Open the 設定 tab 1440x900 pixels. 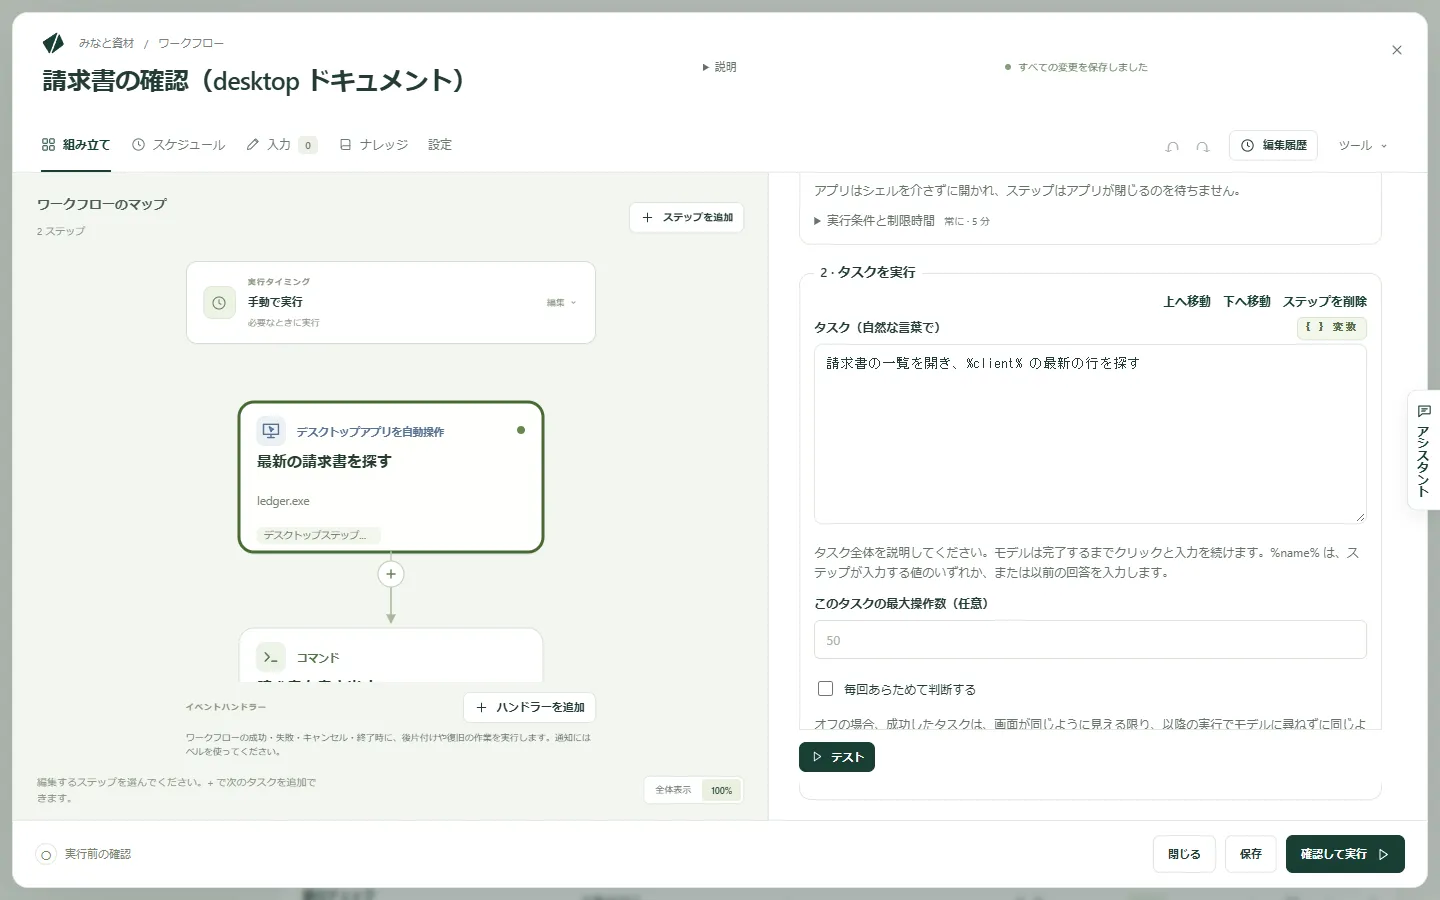[440, 145]
